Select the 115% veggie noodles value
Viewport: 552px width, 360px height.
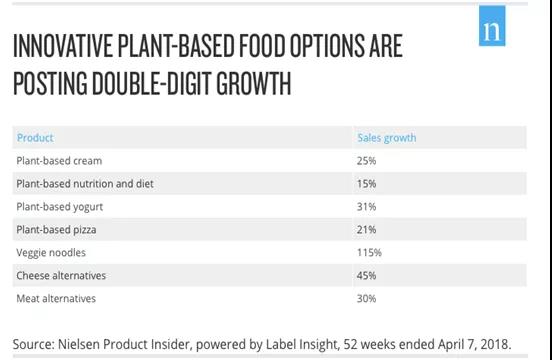[x=369, y=253]
